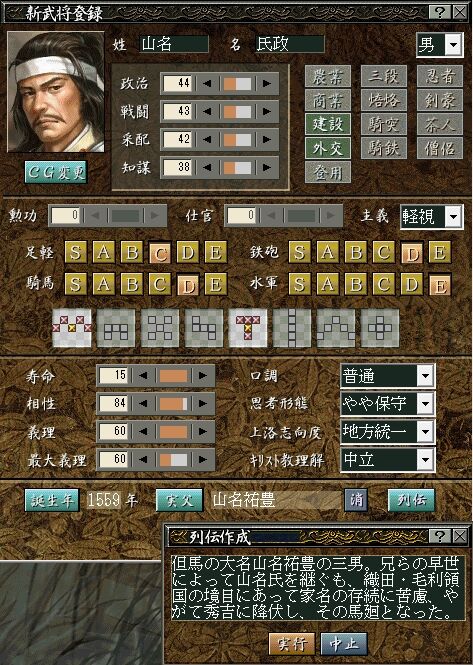
Task: Set 足軽 aptitude to rank S
Action: 75,252
